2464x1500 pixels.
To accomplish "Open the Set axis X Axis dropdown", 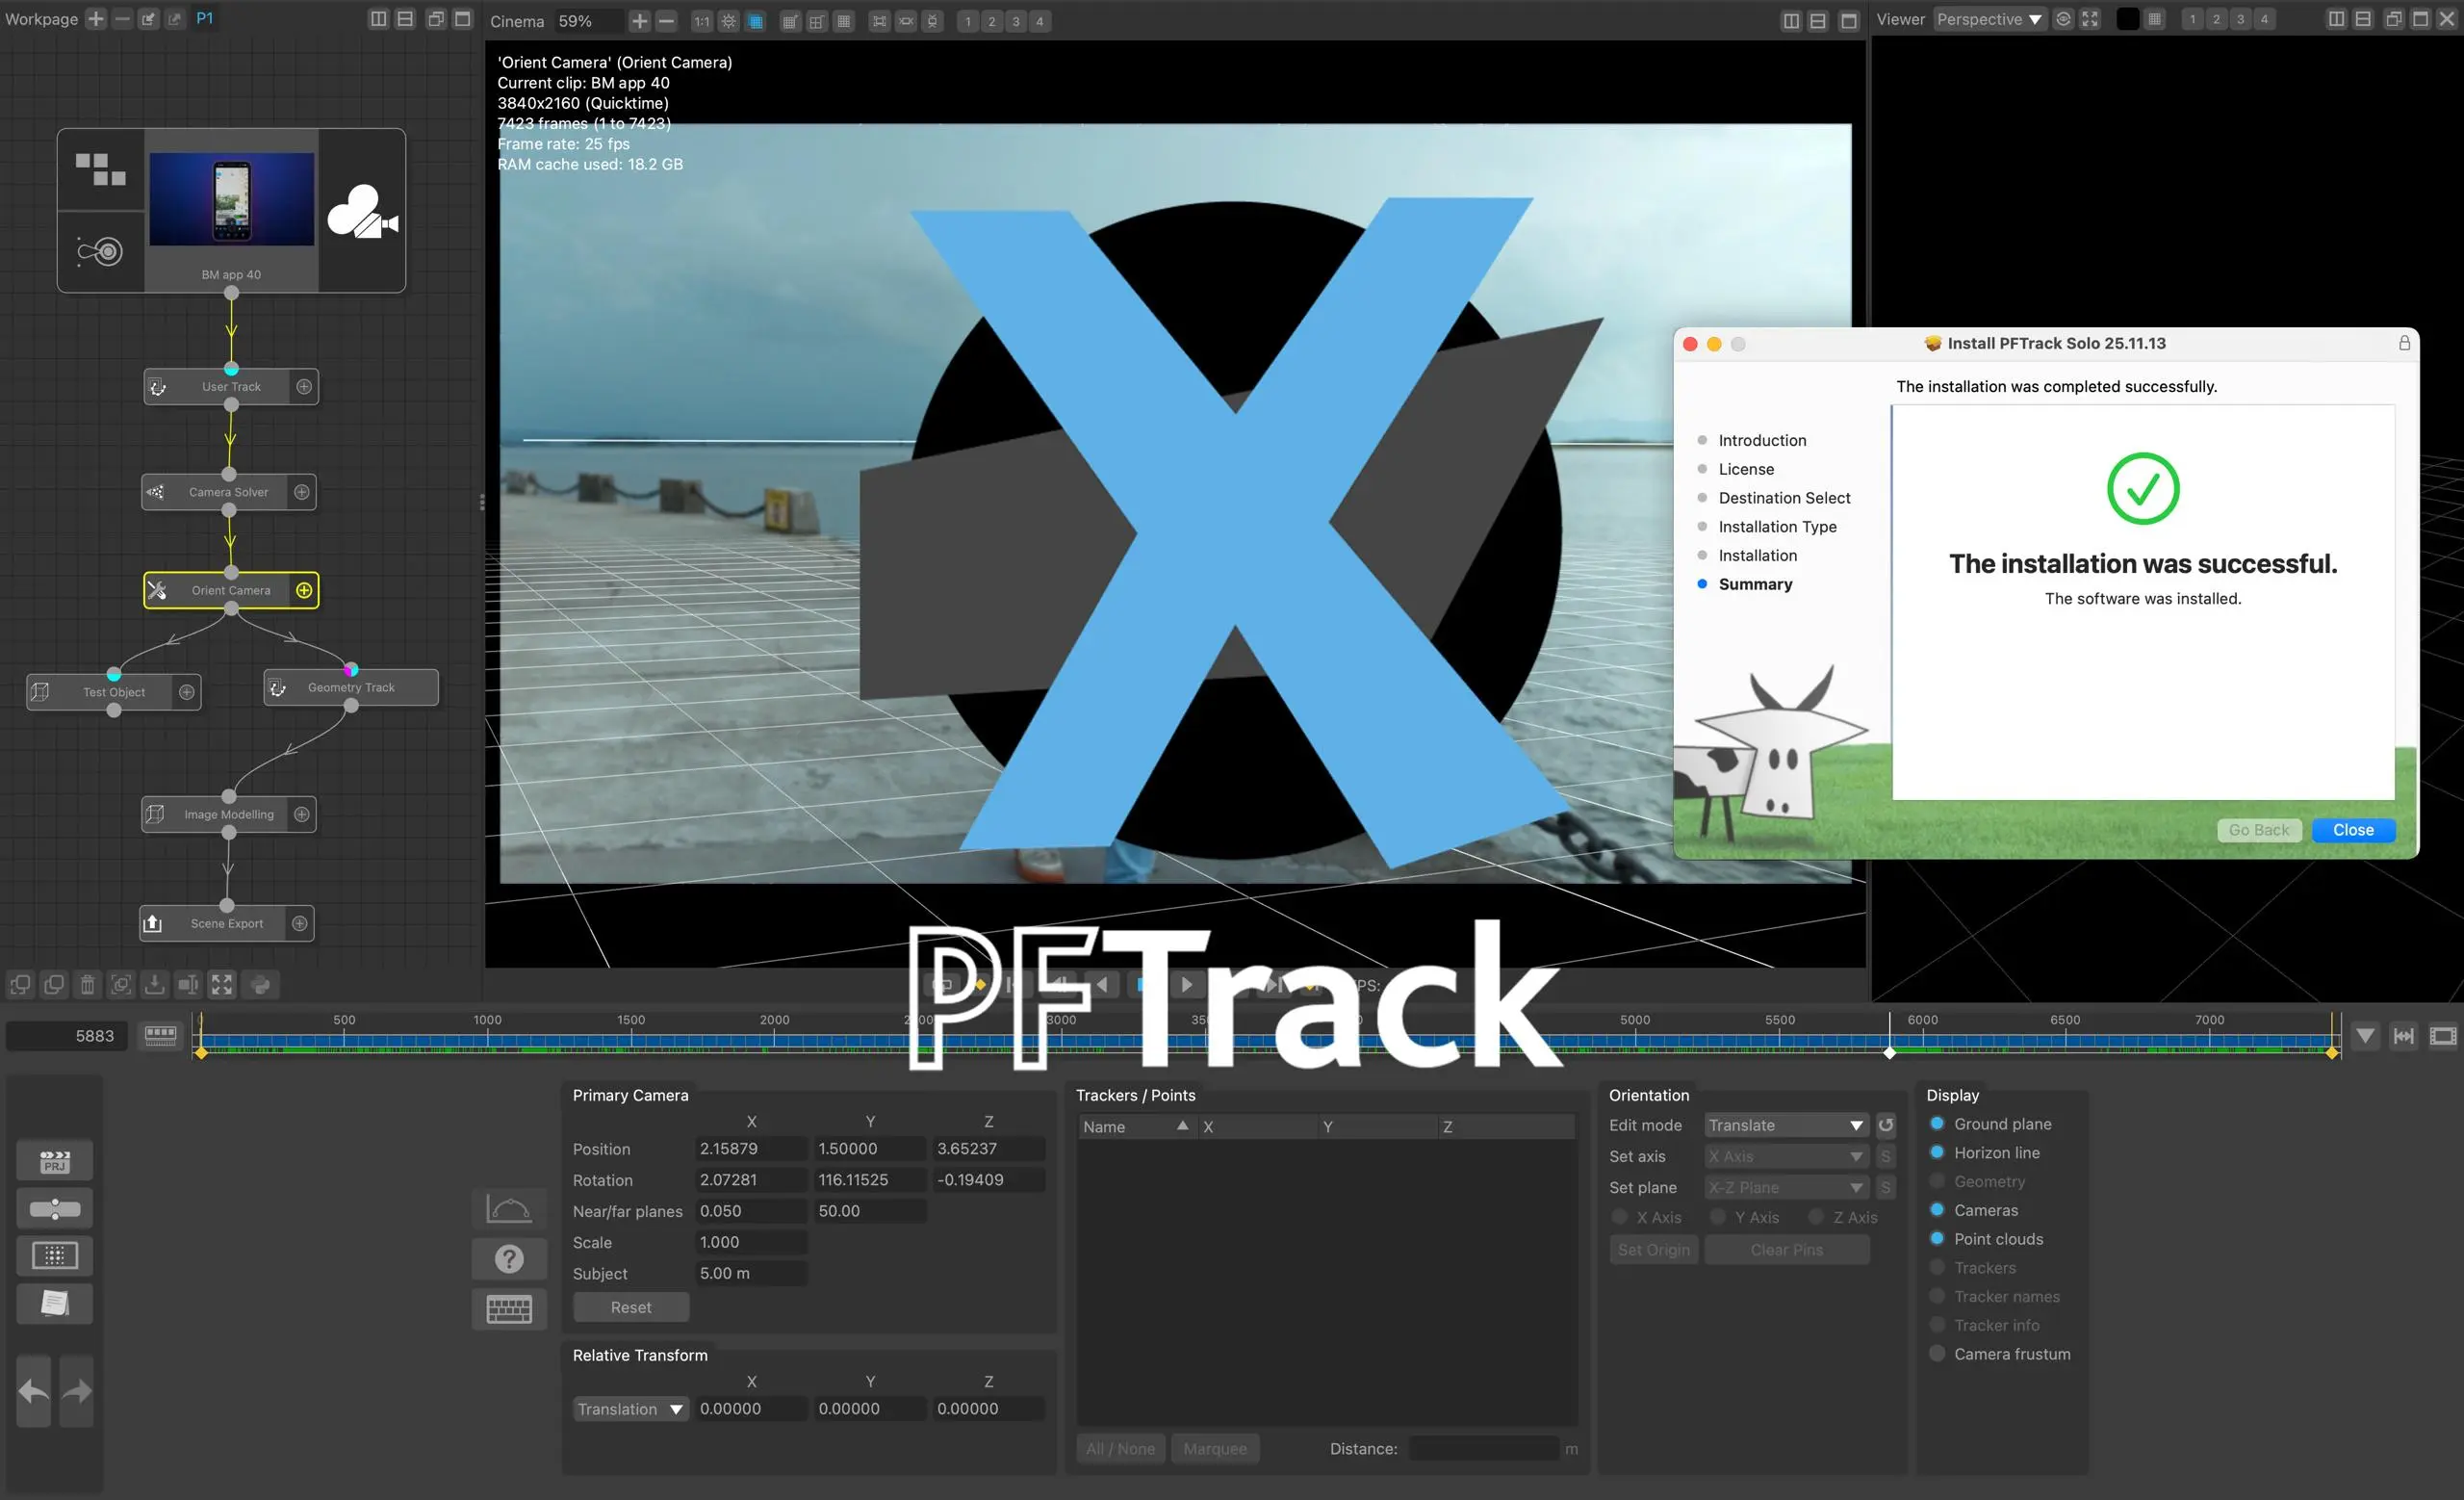I will 1786,1156.
